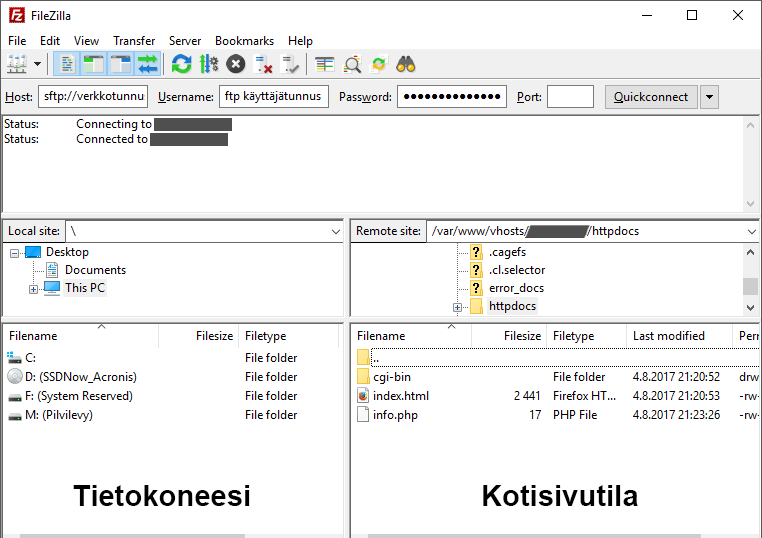Open the Edit menu
Screen dimensions: 762x538
[50, 41]
